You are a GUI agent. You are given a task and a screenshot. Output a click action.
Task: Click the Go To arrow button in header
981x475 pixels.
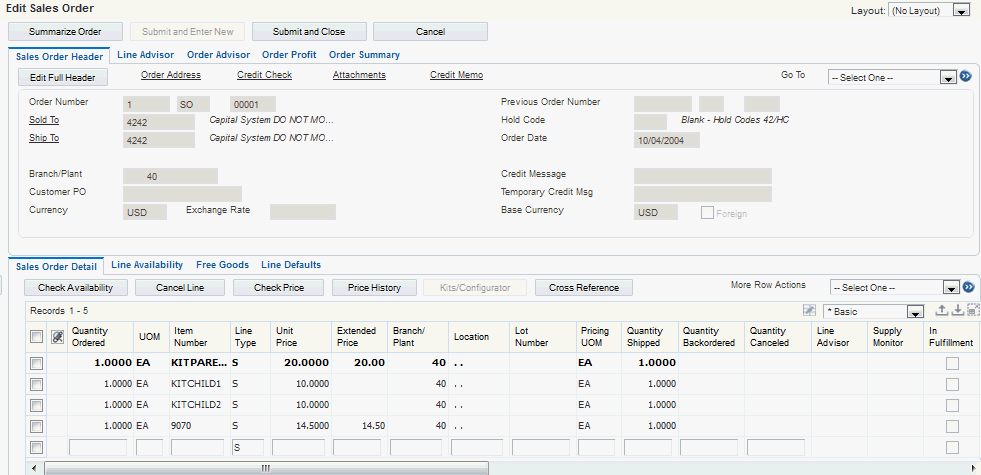click(x=966, y=76)
